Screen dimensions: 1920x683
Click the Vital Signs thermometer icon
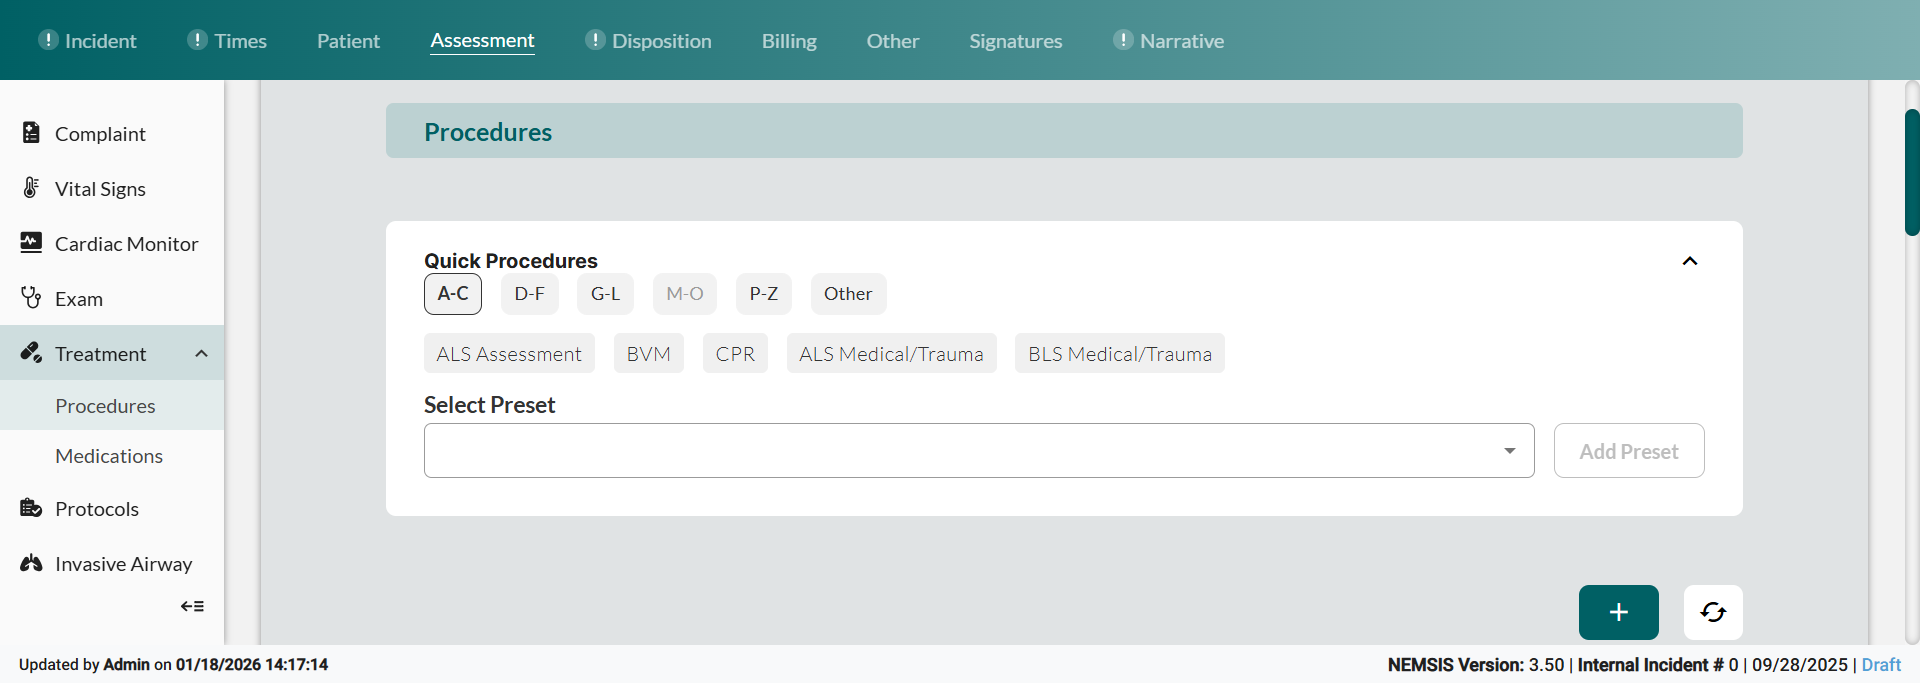pos(31,188)
